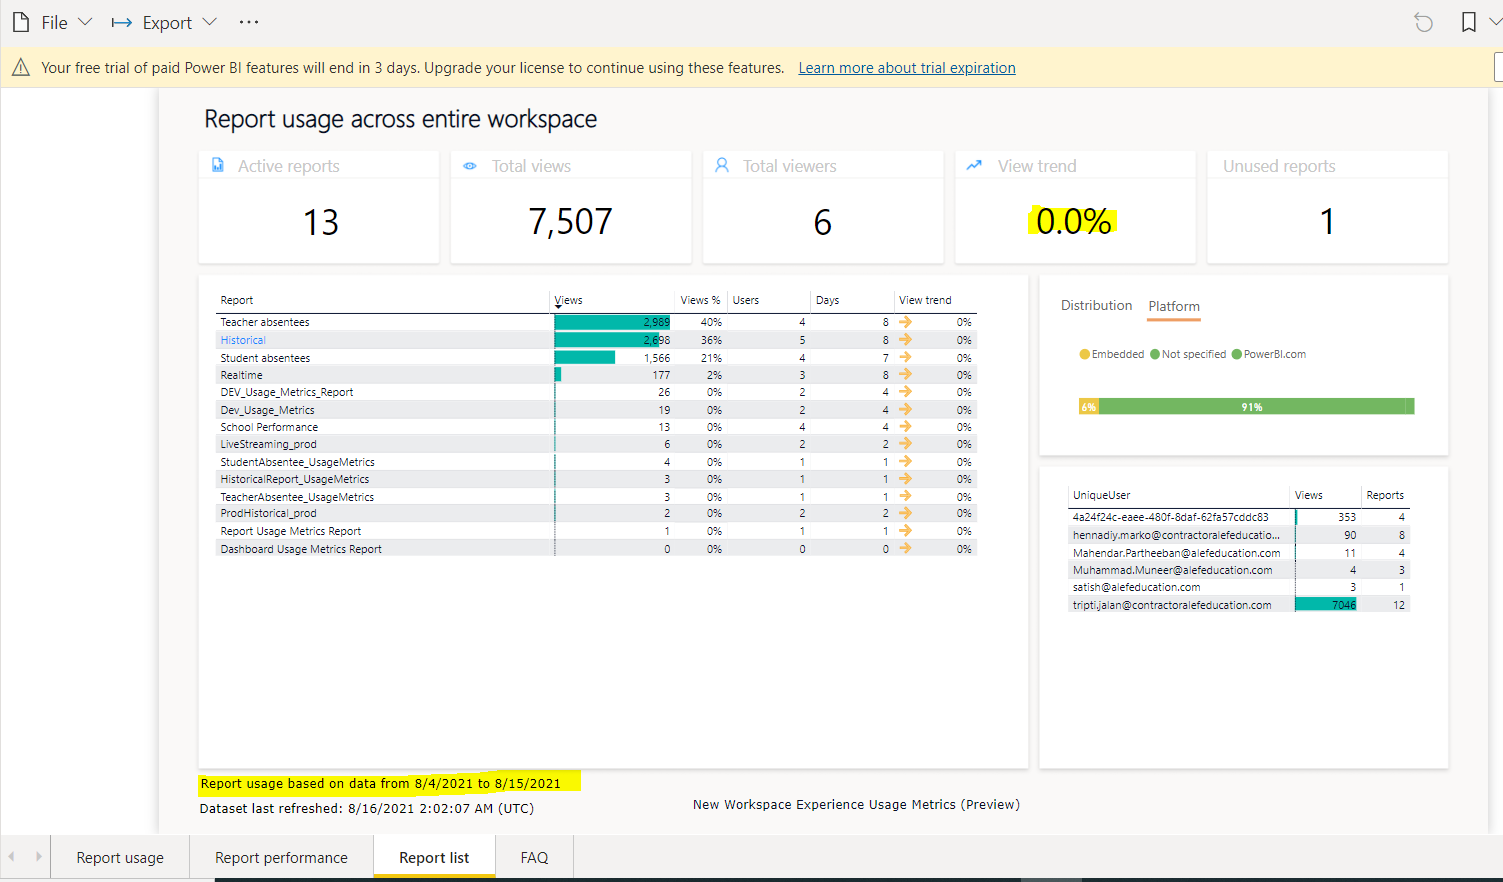1503x882 pixels.
Task: Click the Active reports card icon
Action: pos(218,165)
